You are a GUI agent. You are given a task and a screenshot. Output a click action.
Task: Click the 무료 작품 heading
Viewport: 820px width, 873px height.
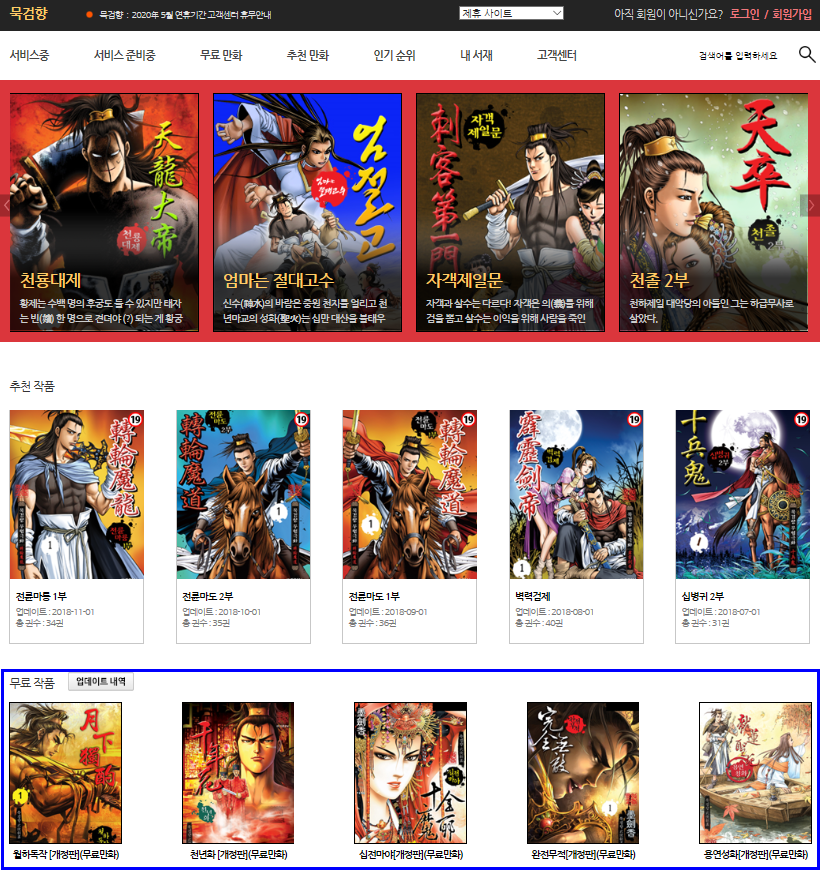coord(32,683)
